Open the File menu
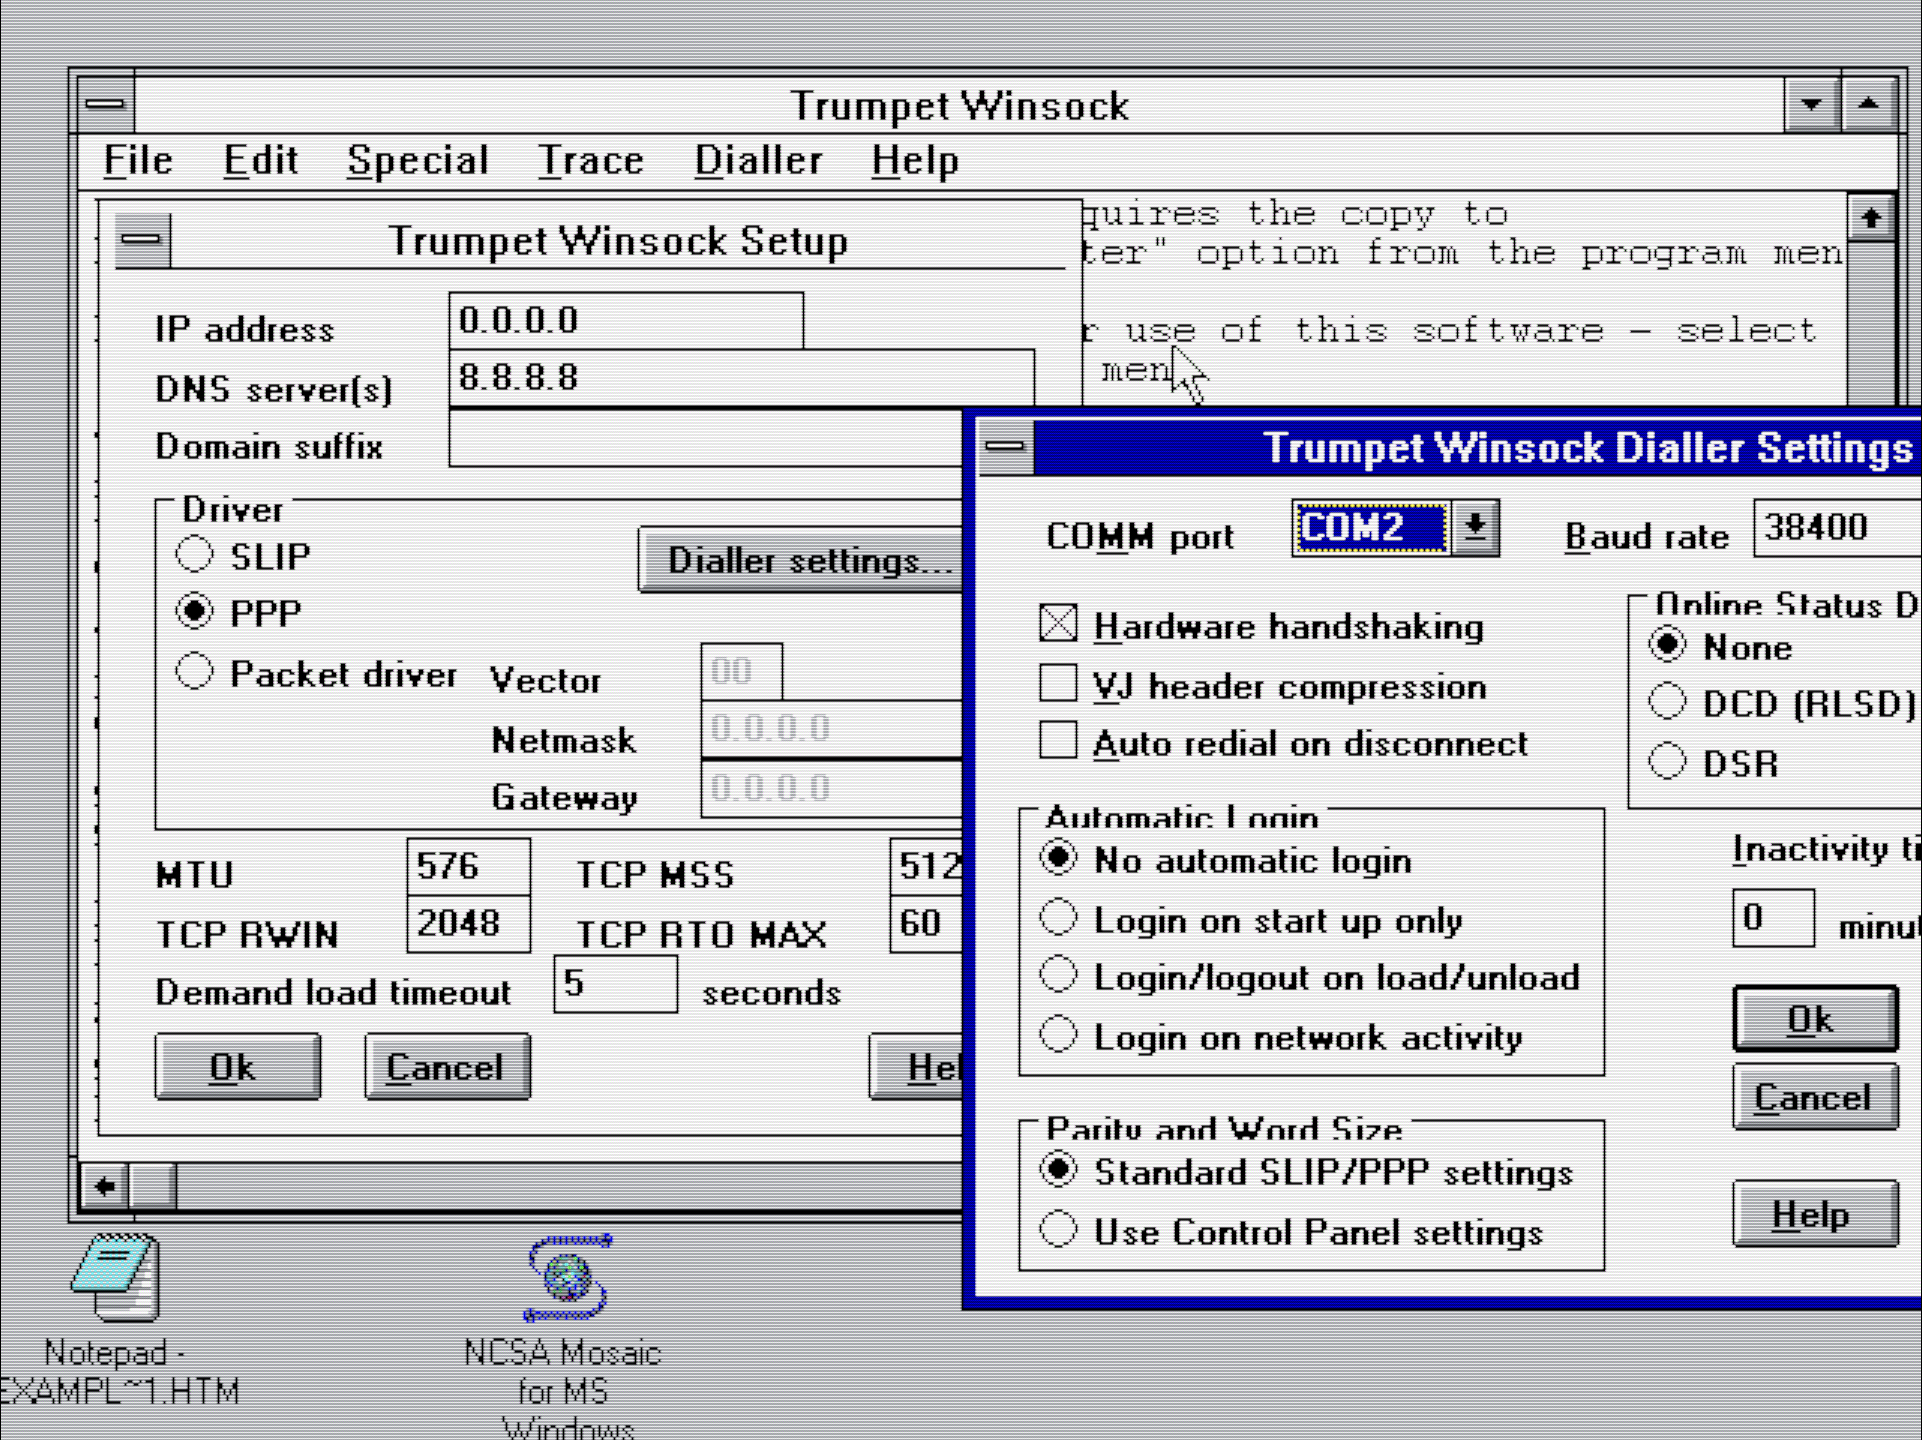 pyautogui.click(x=138, y=160)
